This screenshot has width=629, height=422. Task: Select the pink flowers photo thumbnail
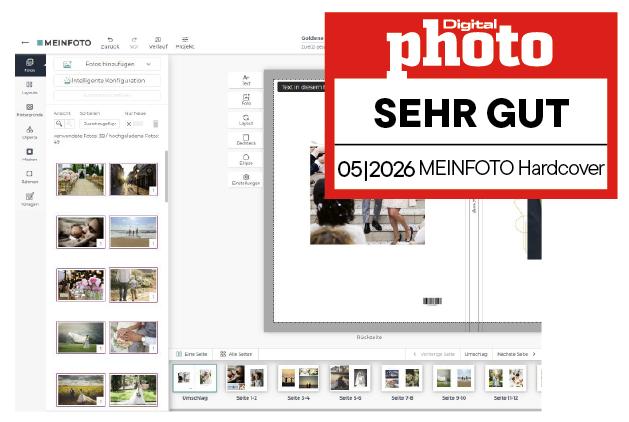[81, 285]
